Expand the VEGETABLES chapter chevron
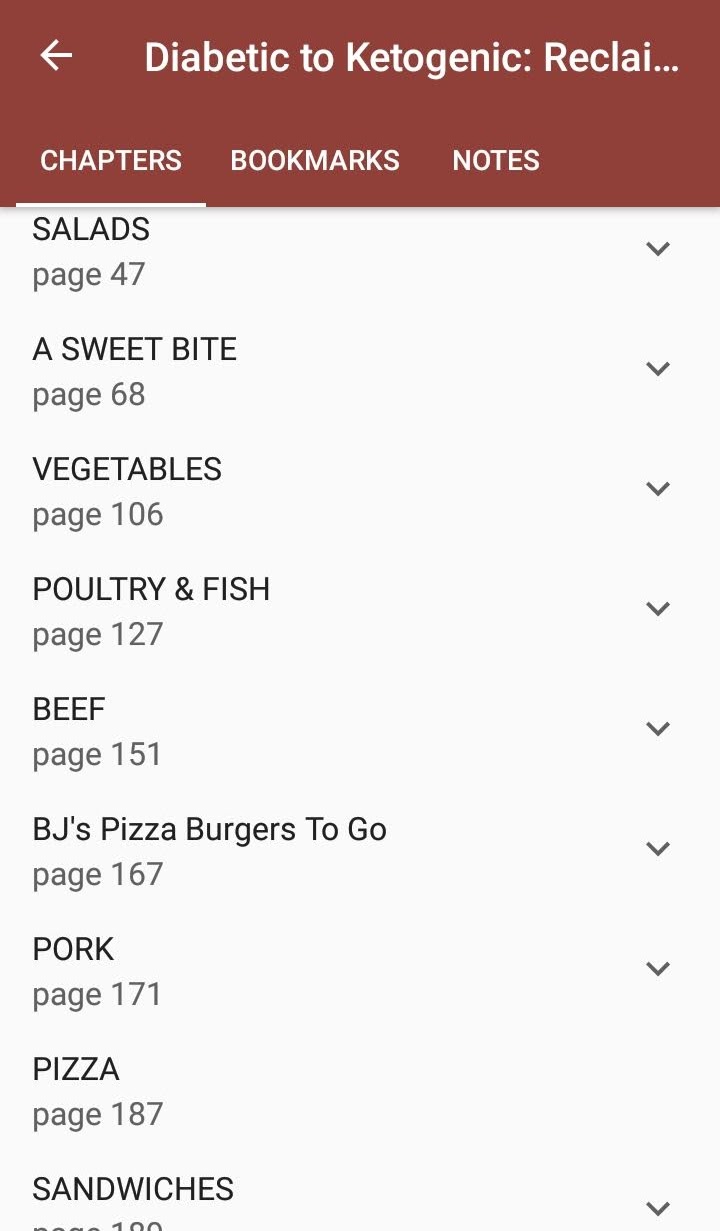The image size is (720, 1231). point(657,489)
